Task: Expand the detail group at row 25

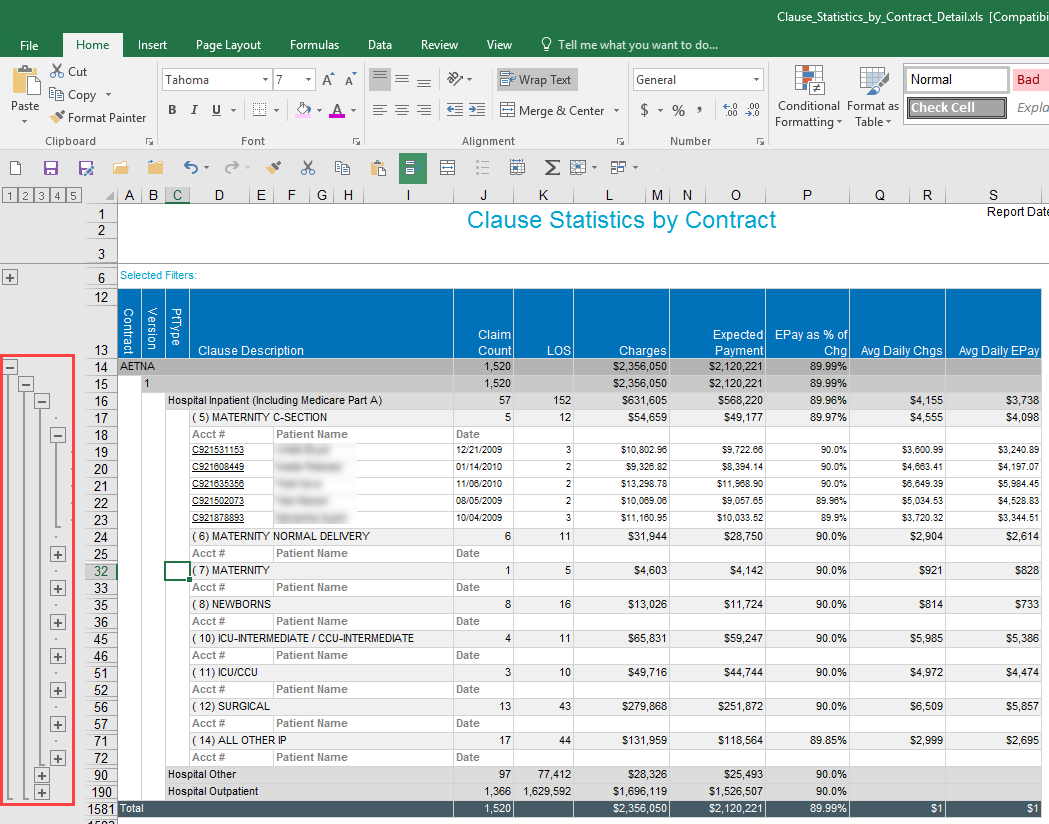Action: pos(58,554)
